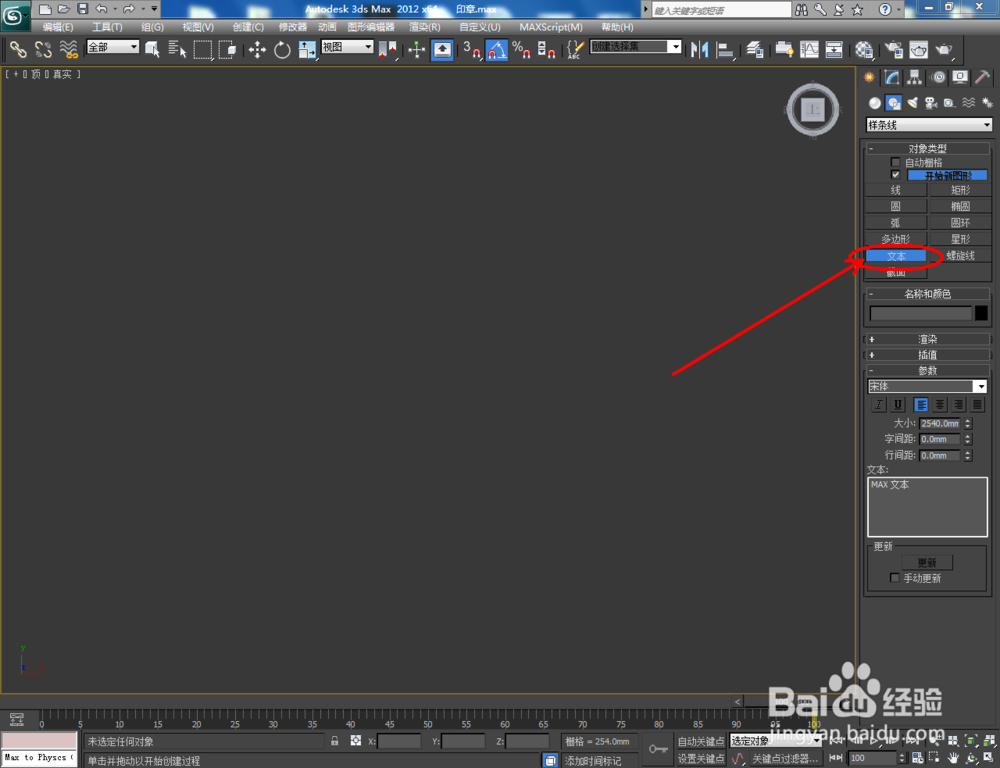Open the 宋体 font dropdown
This screenshot has width=1000, height=768.
(x=927, y=386)
